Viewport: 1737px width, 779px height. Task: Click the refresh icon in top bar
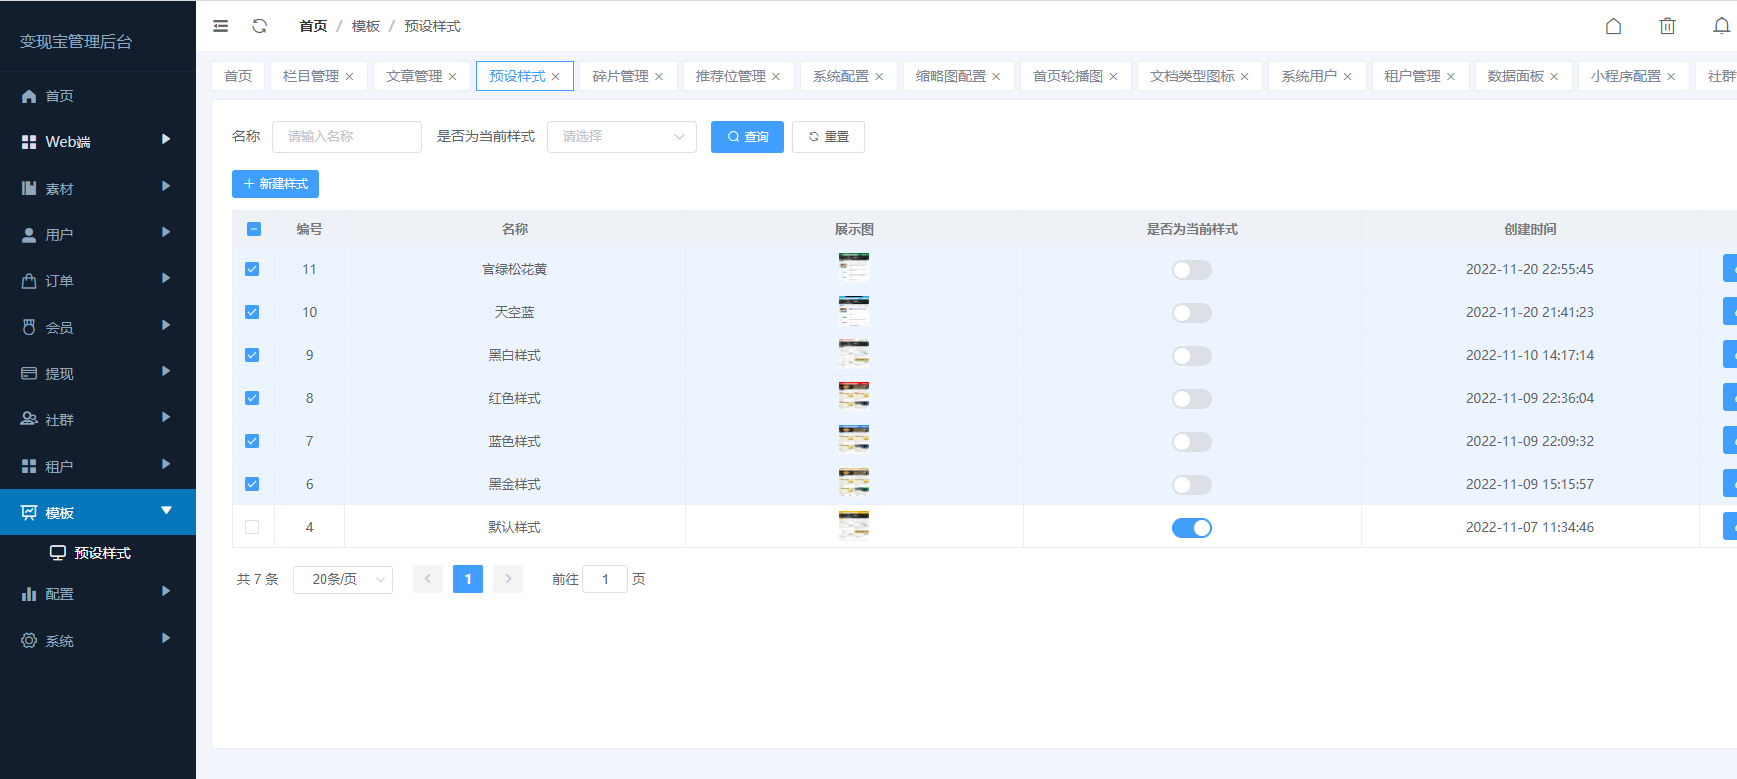coord(260,26)
